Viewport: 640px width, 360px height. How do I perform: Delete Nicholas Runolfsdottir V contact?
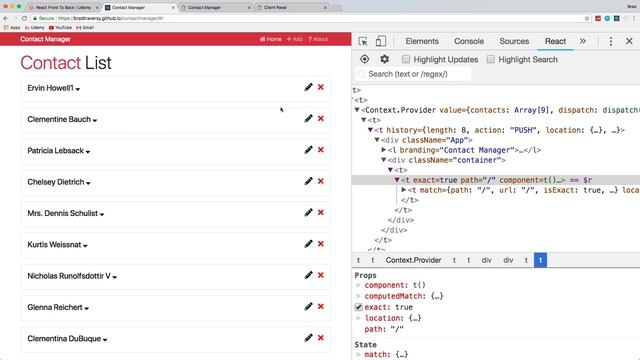321,275
